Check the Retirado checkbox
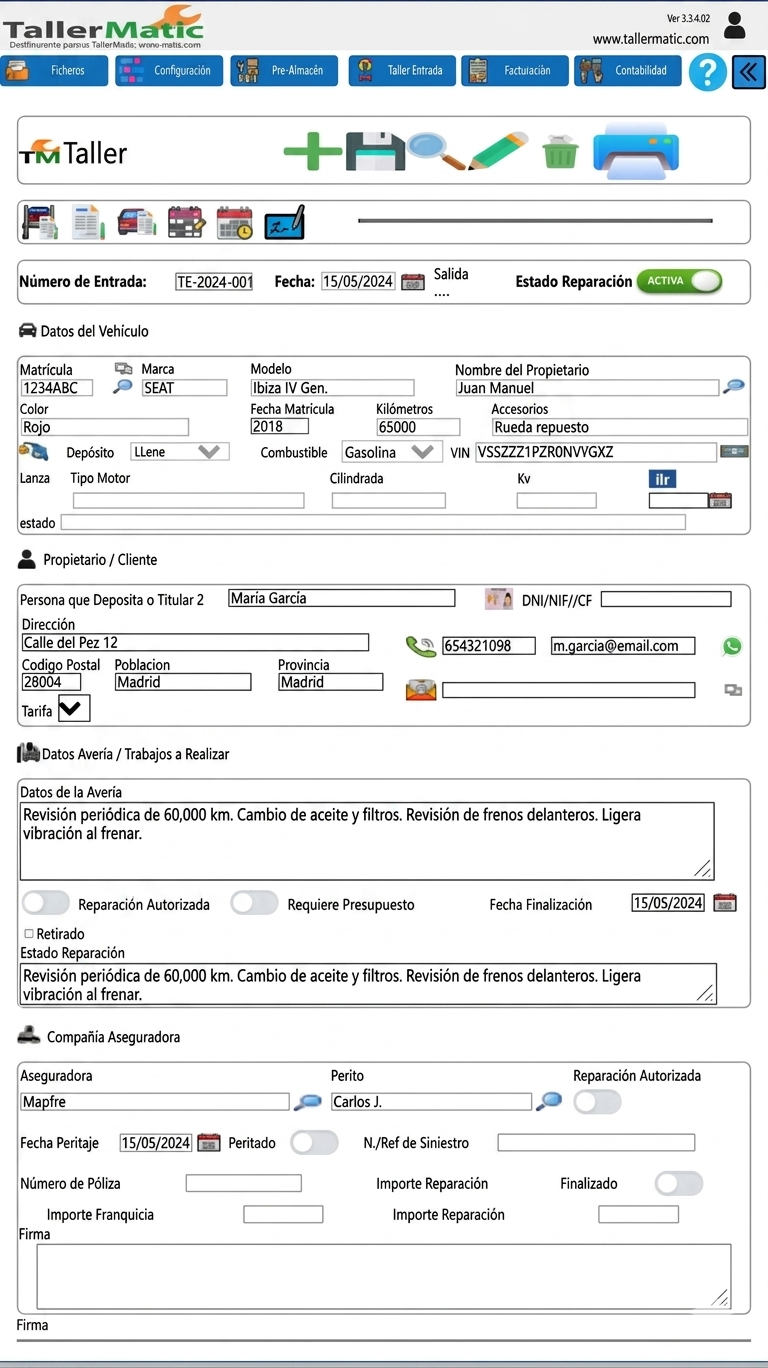The width and height of the screenshot is (768, 1368). coord(28,934)
